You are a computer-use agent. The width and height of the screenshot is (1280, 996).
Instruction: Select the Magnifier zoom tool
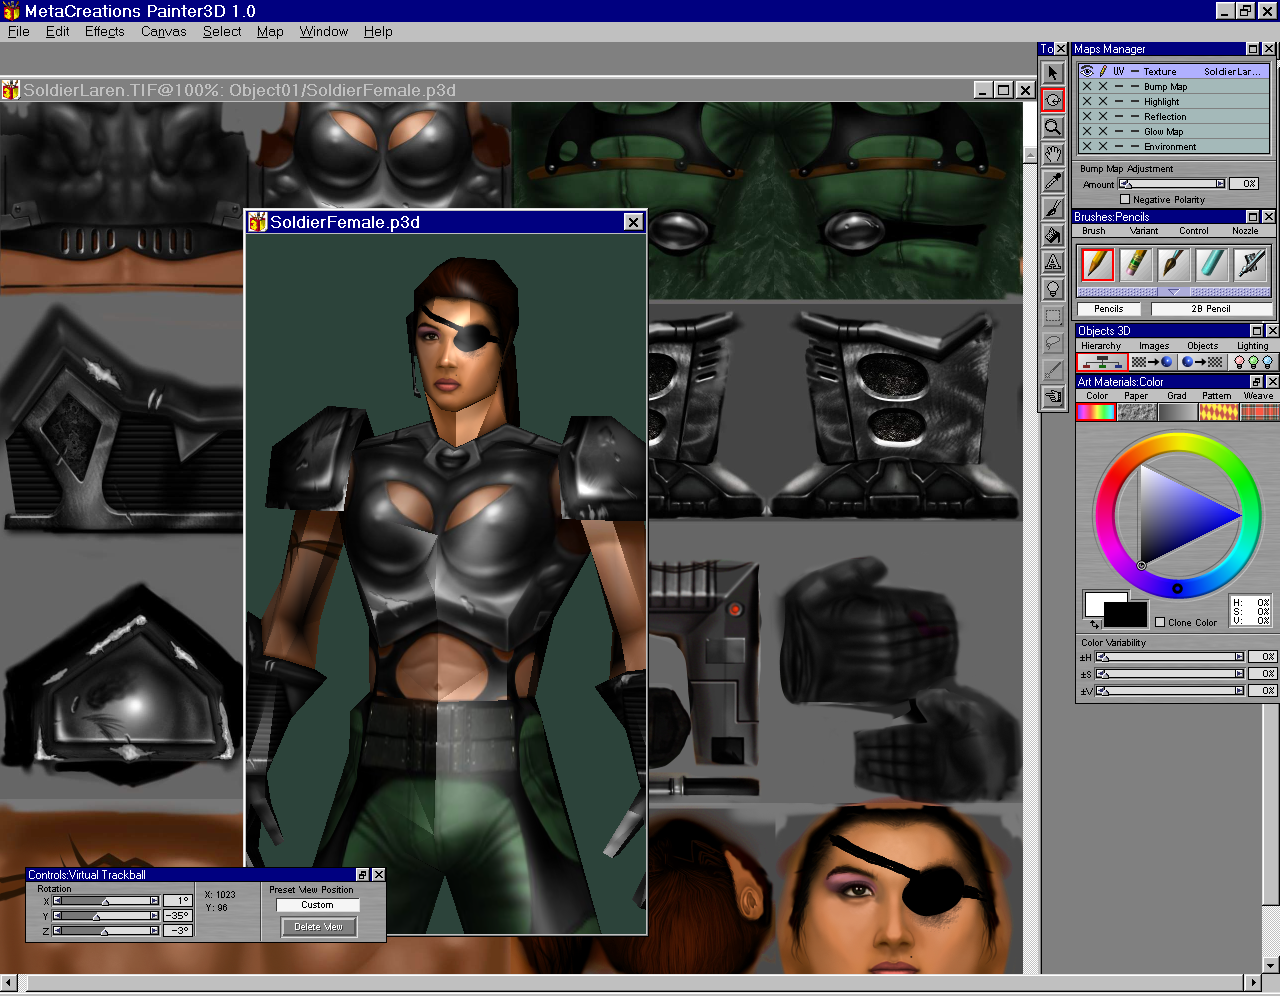coord(1053,127)
